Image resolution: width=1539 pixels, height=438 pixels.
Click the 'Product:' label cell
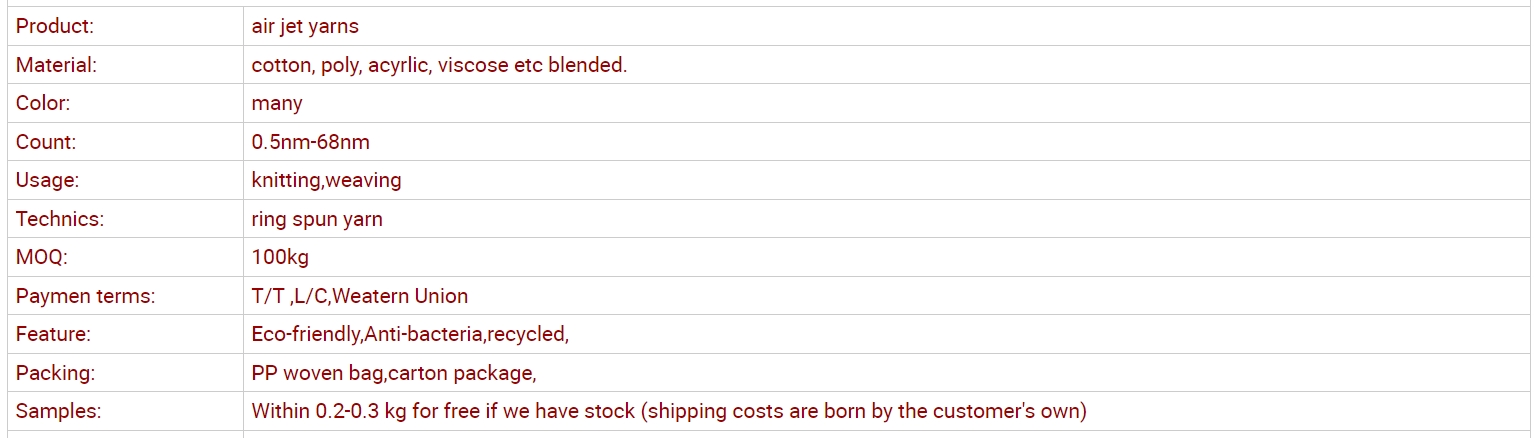click(125, 26)
